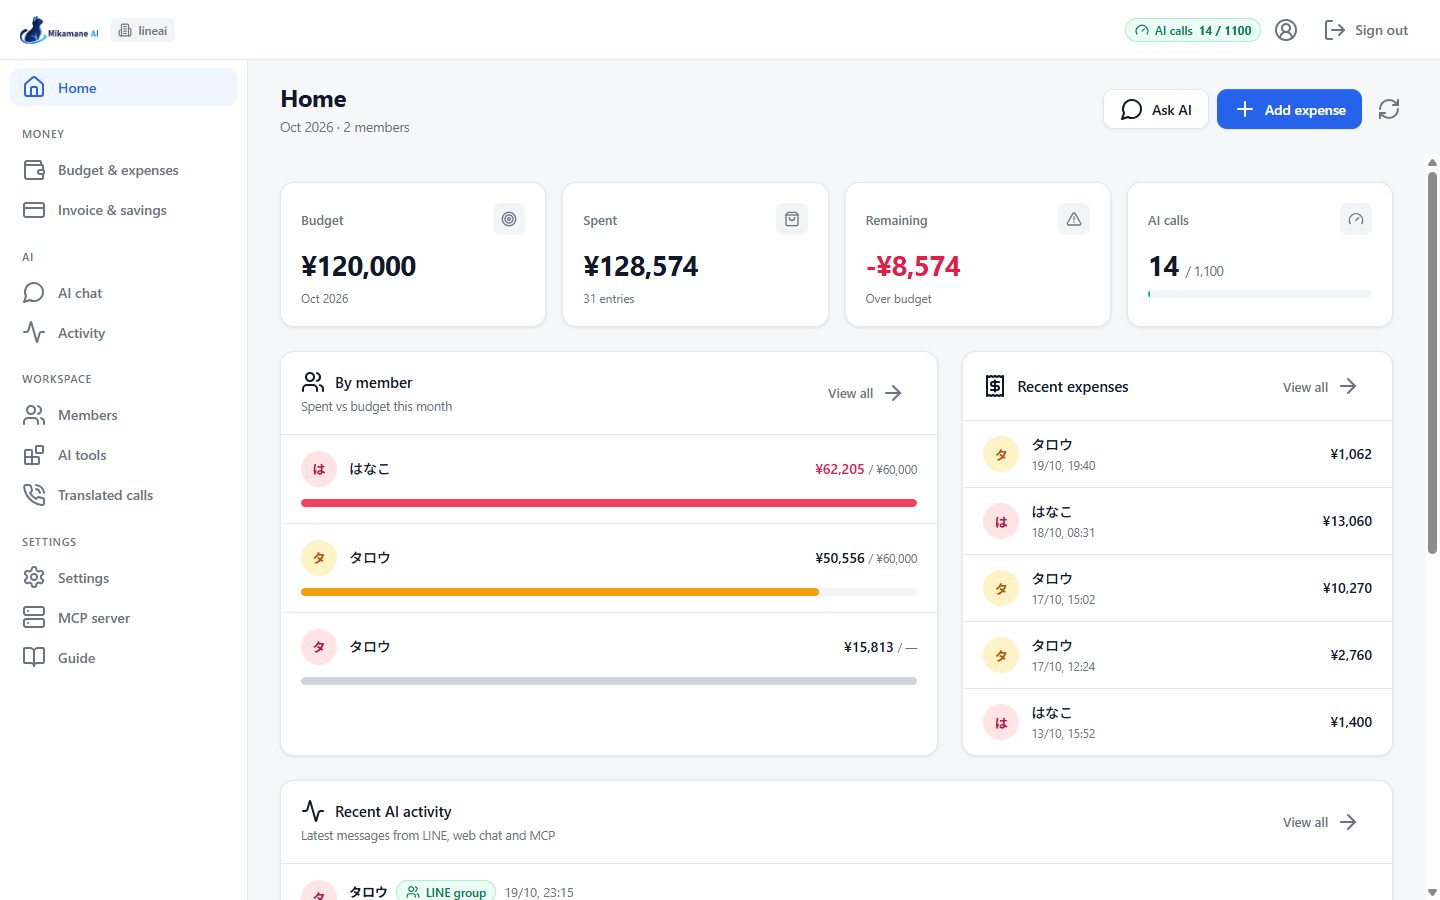Click the Add expense button
Viewport: 1440px width, 900px height.
click(1289, 109)
